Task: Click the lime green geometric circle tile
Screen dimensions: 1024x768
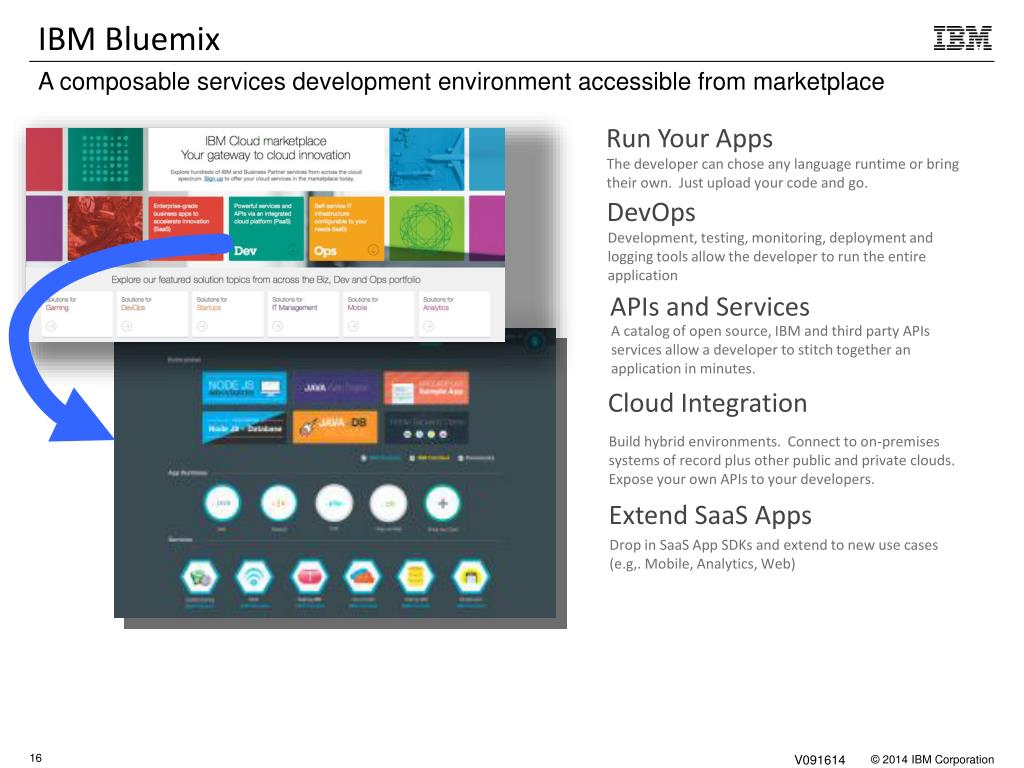Action: [x=426, y=228]
